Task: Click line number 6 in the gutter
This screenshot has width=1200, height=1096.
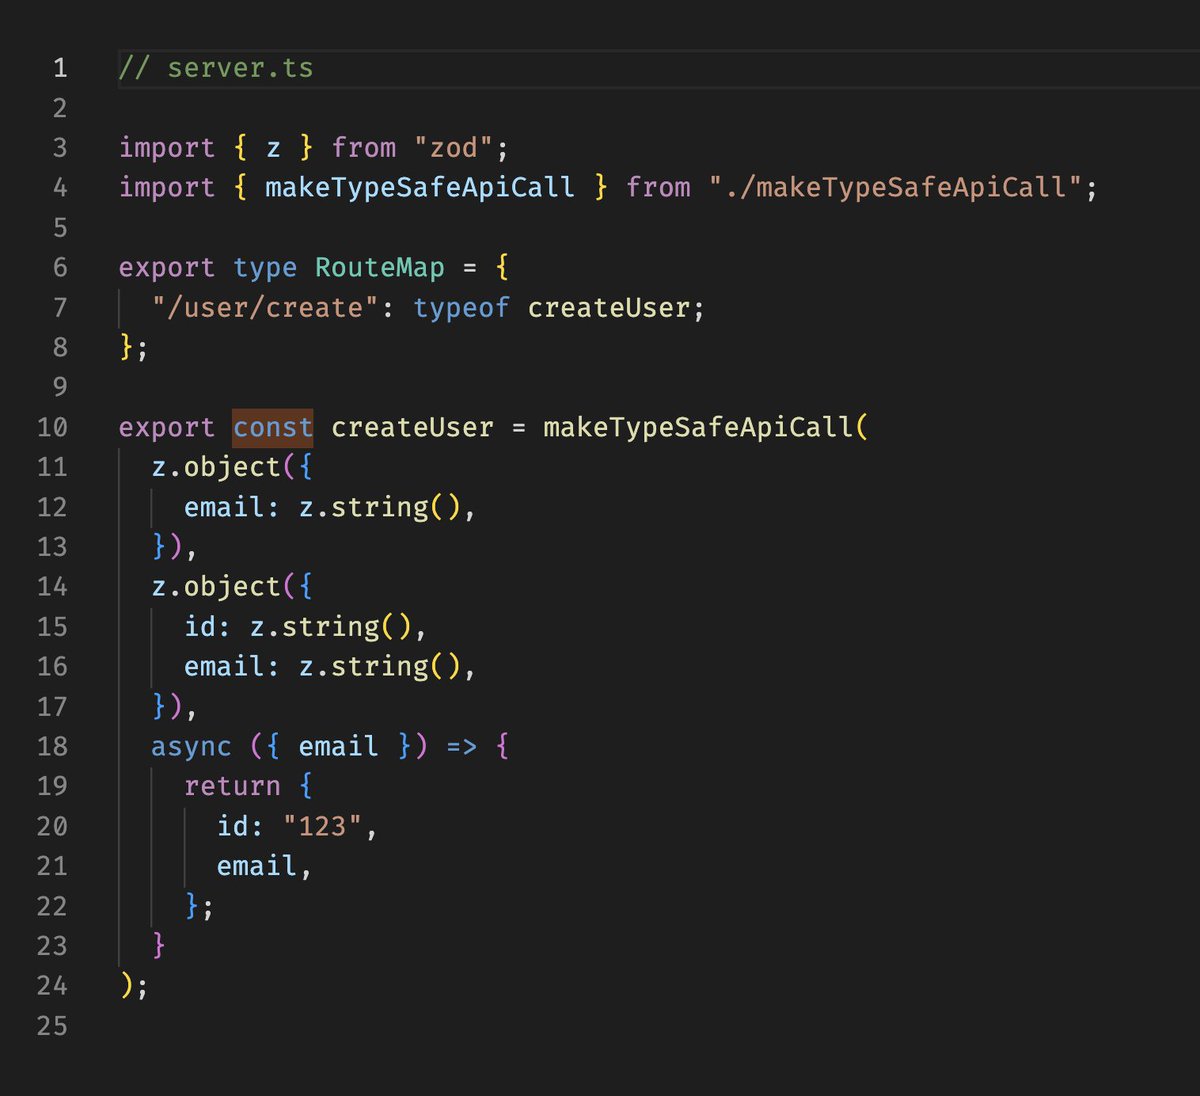Action: pos(60,268)
